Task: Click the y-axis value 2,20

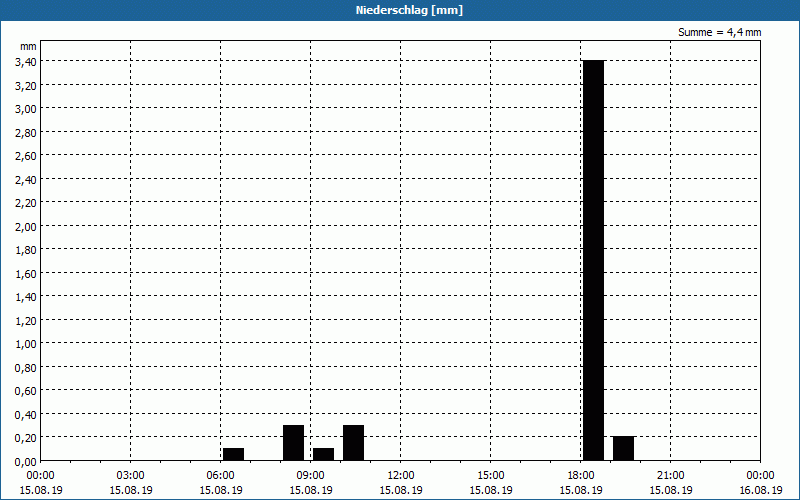Action: pos(26,203)
